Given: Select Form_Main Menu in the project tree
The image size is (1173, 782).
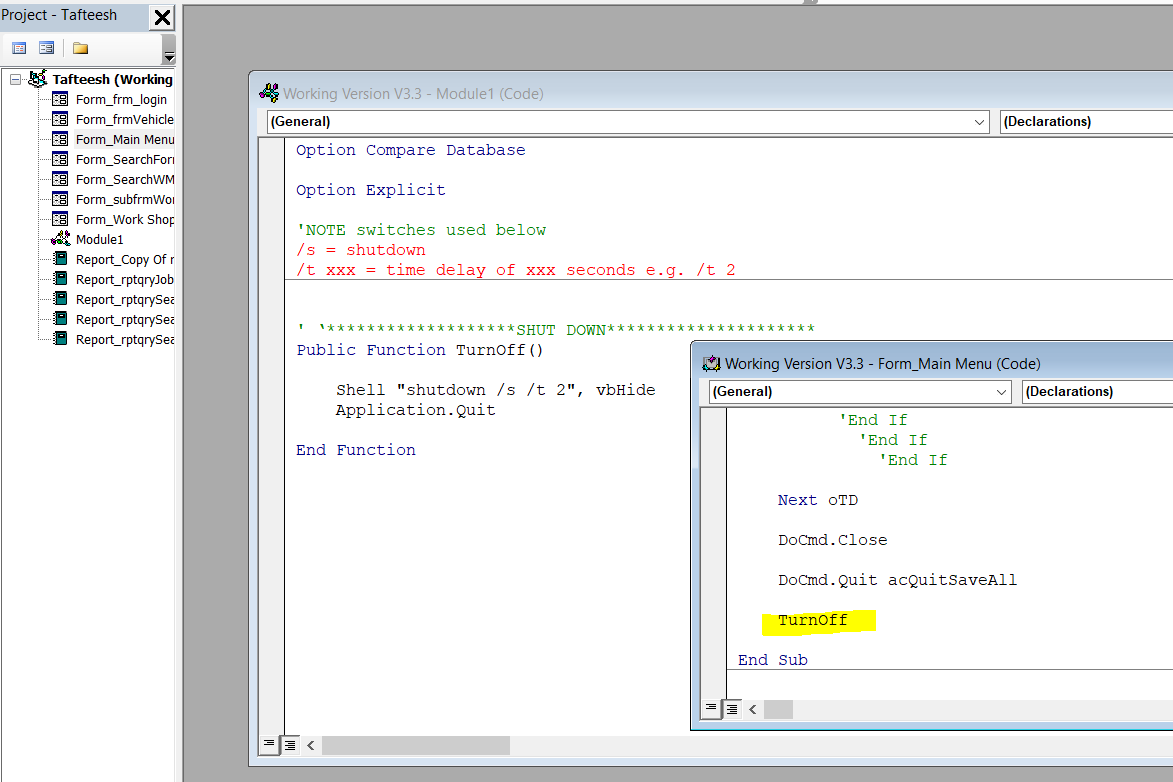Looking at the screenshot, I should (124, 139).
